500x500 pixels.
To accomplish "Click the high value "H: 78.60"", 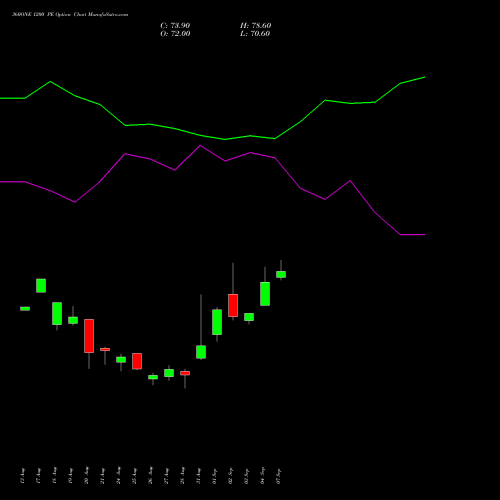I will pos(255,26).
